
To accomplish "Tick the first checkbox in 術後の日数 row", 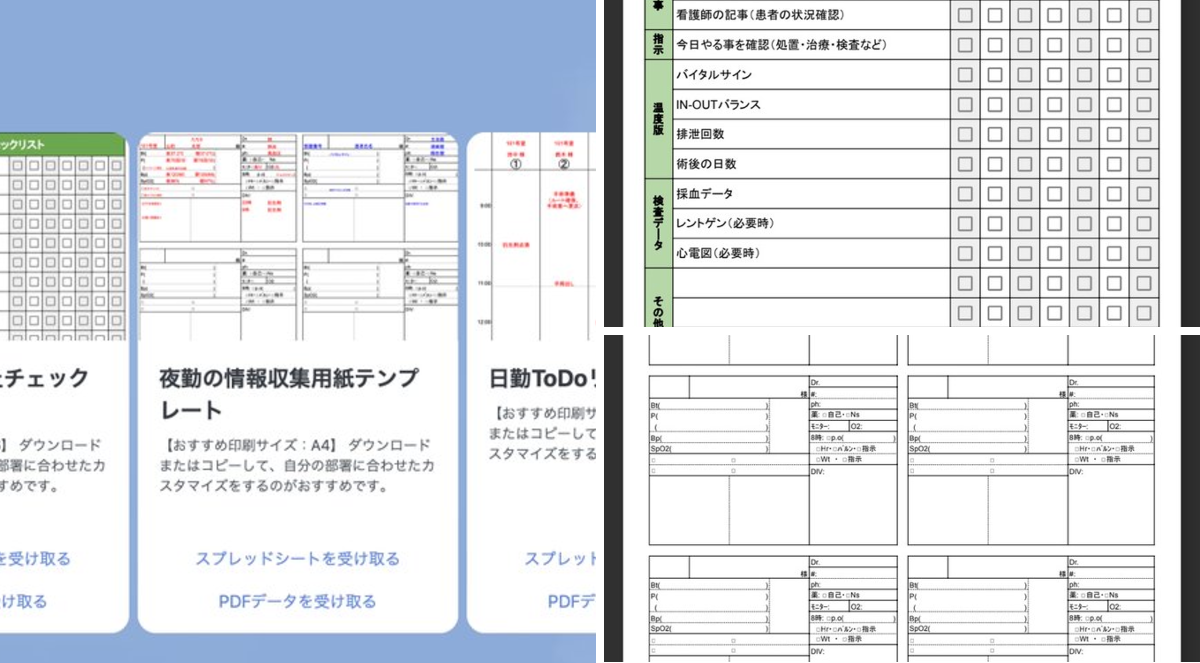I will (965, 164).
